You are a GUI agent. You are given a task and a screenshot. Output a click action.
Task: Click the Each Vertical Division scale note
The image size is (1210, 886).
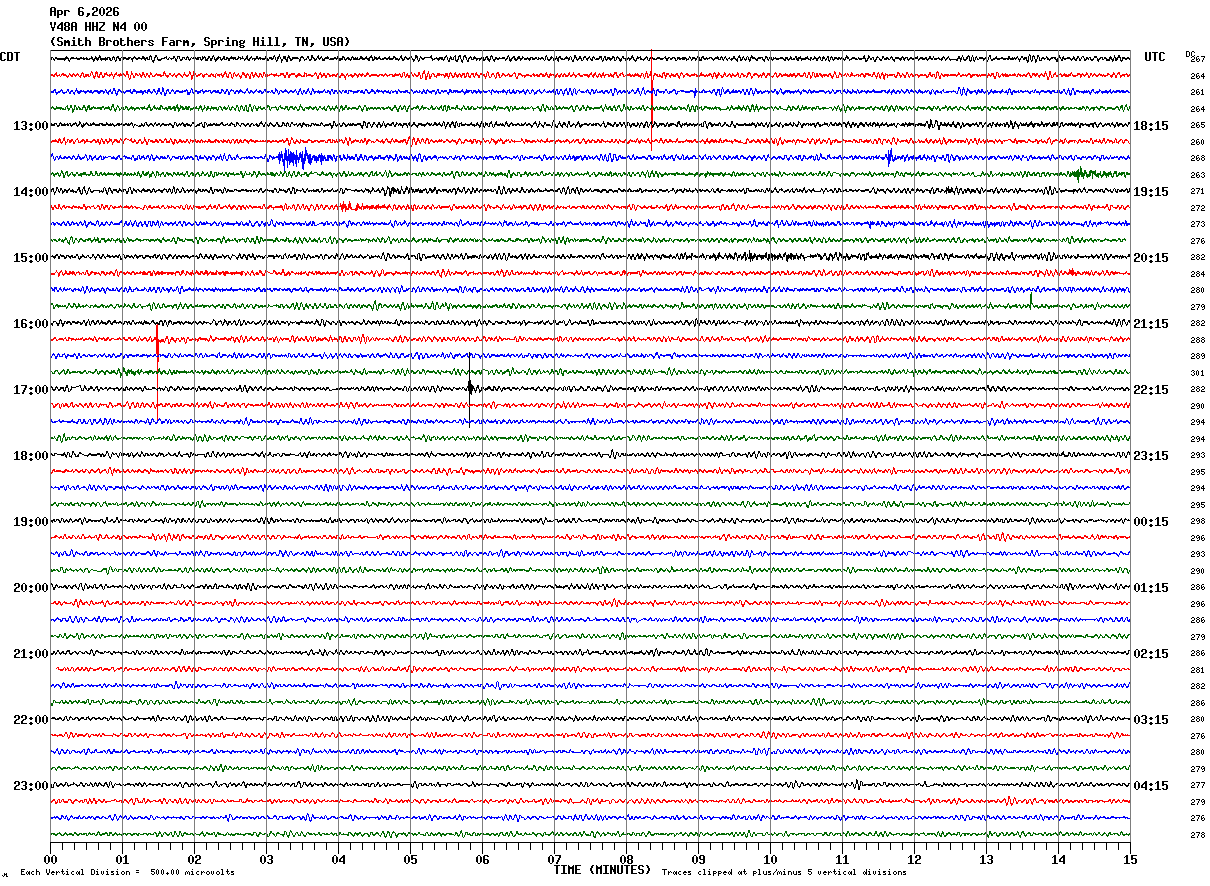pos(127,873)
